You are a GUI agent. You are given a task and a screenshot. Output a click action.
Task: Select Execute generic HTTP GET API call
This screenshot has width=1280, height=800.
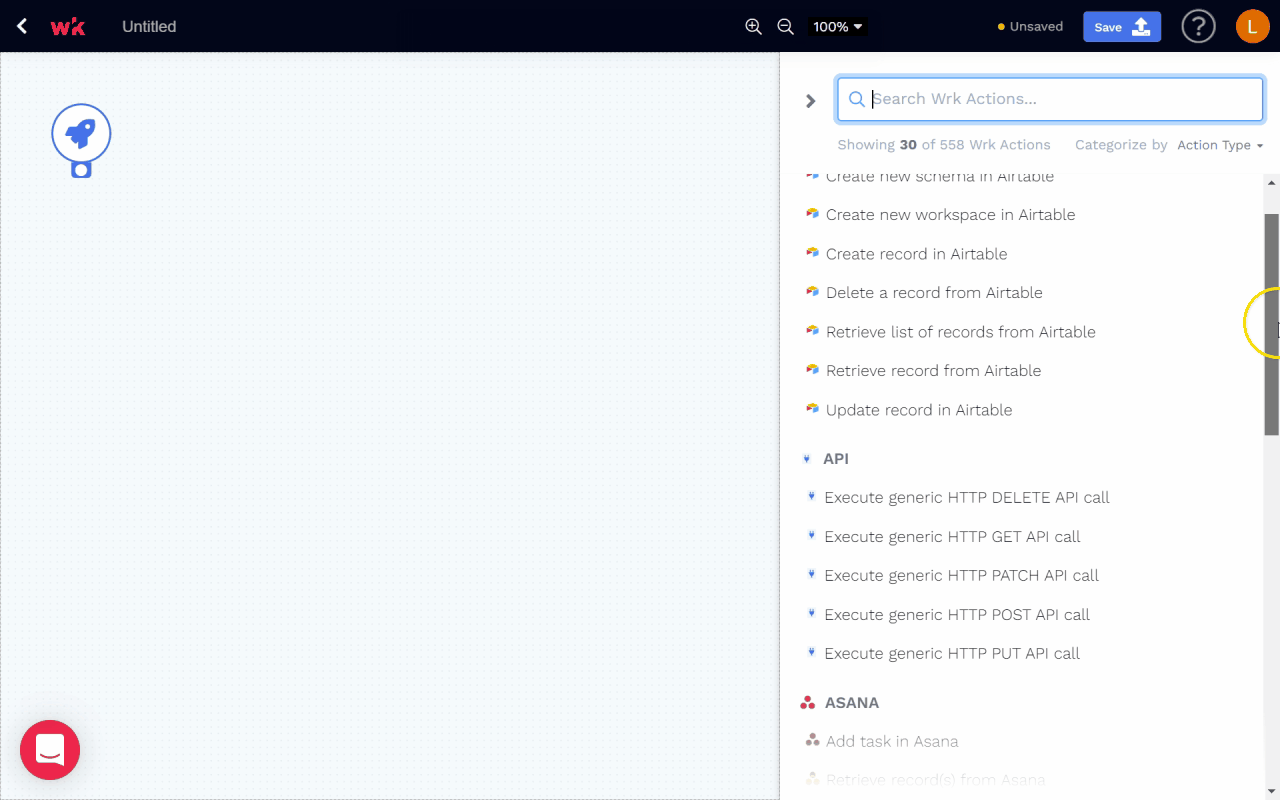point(952,537)
